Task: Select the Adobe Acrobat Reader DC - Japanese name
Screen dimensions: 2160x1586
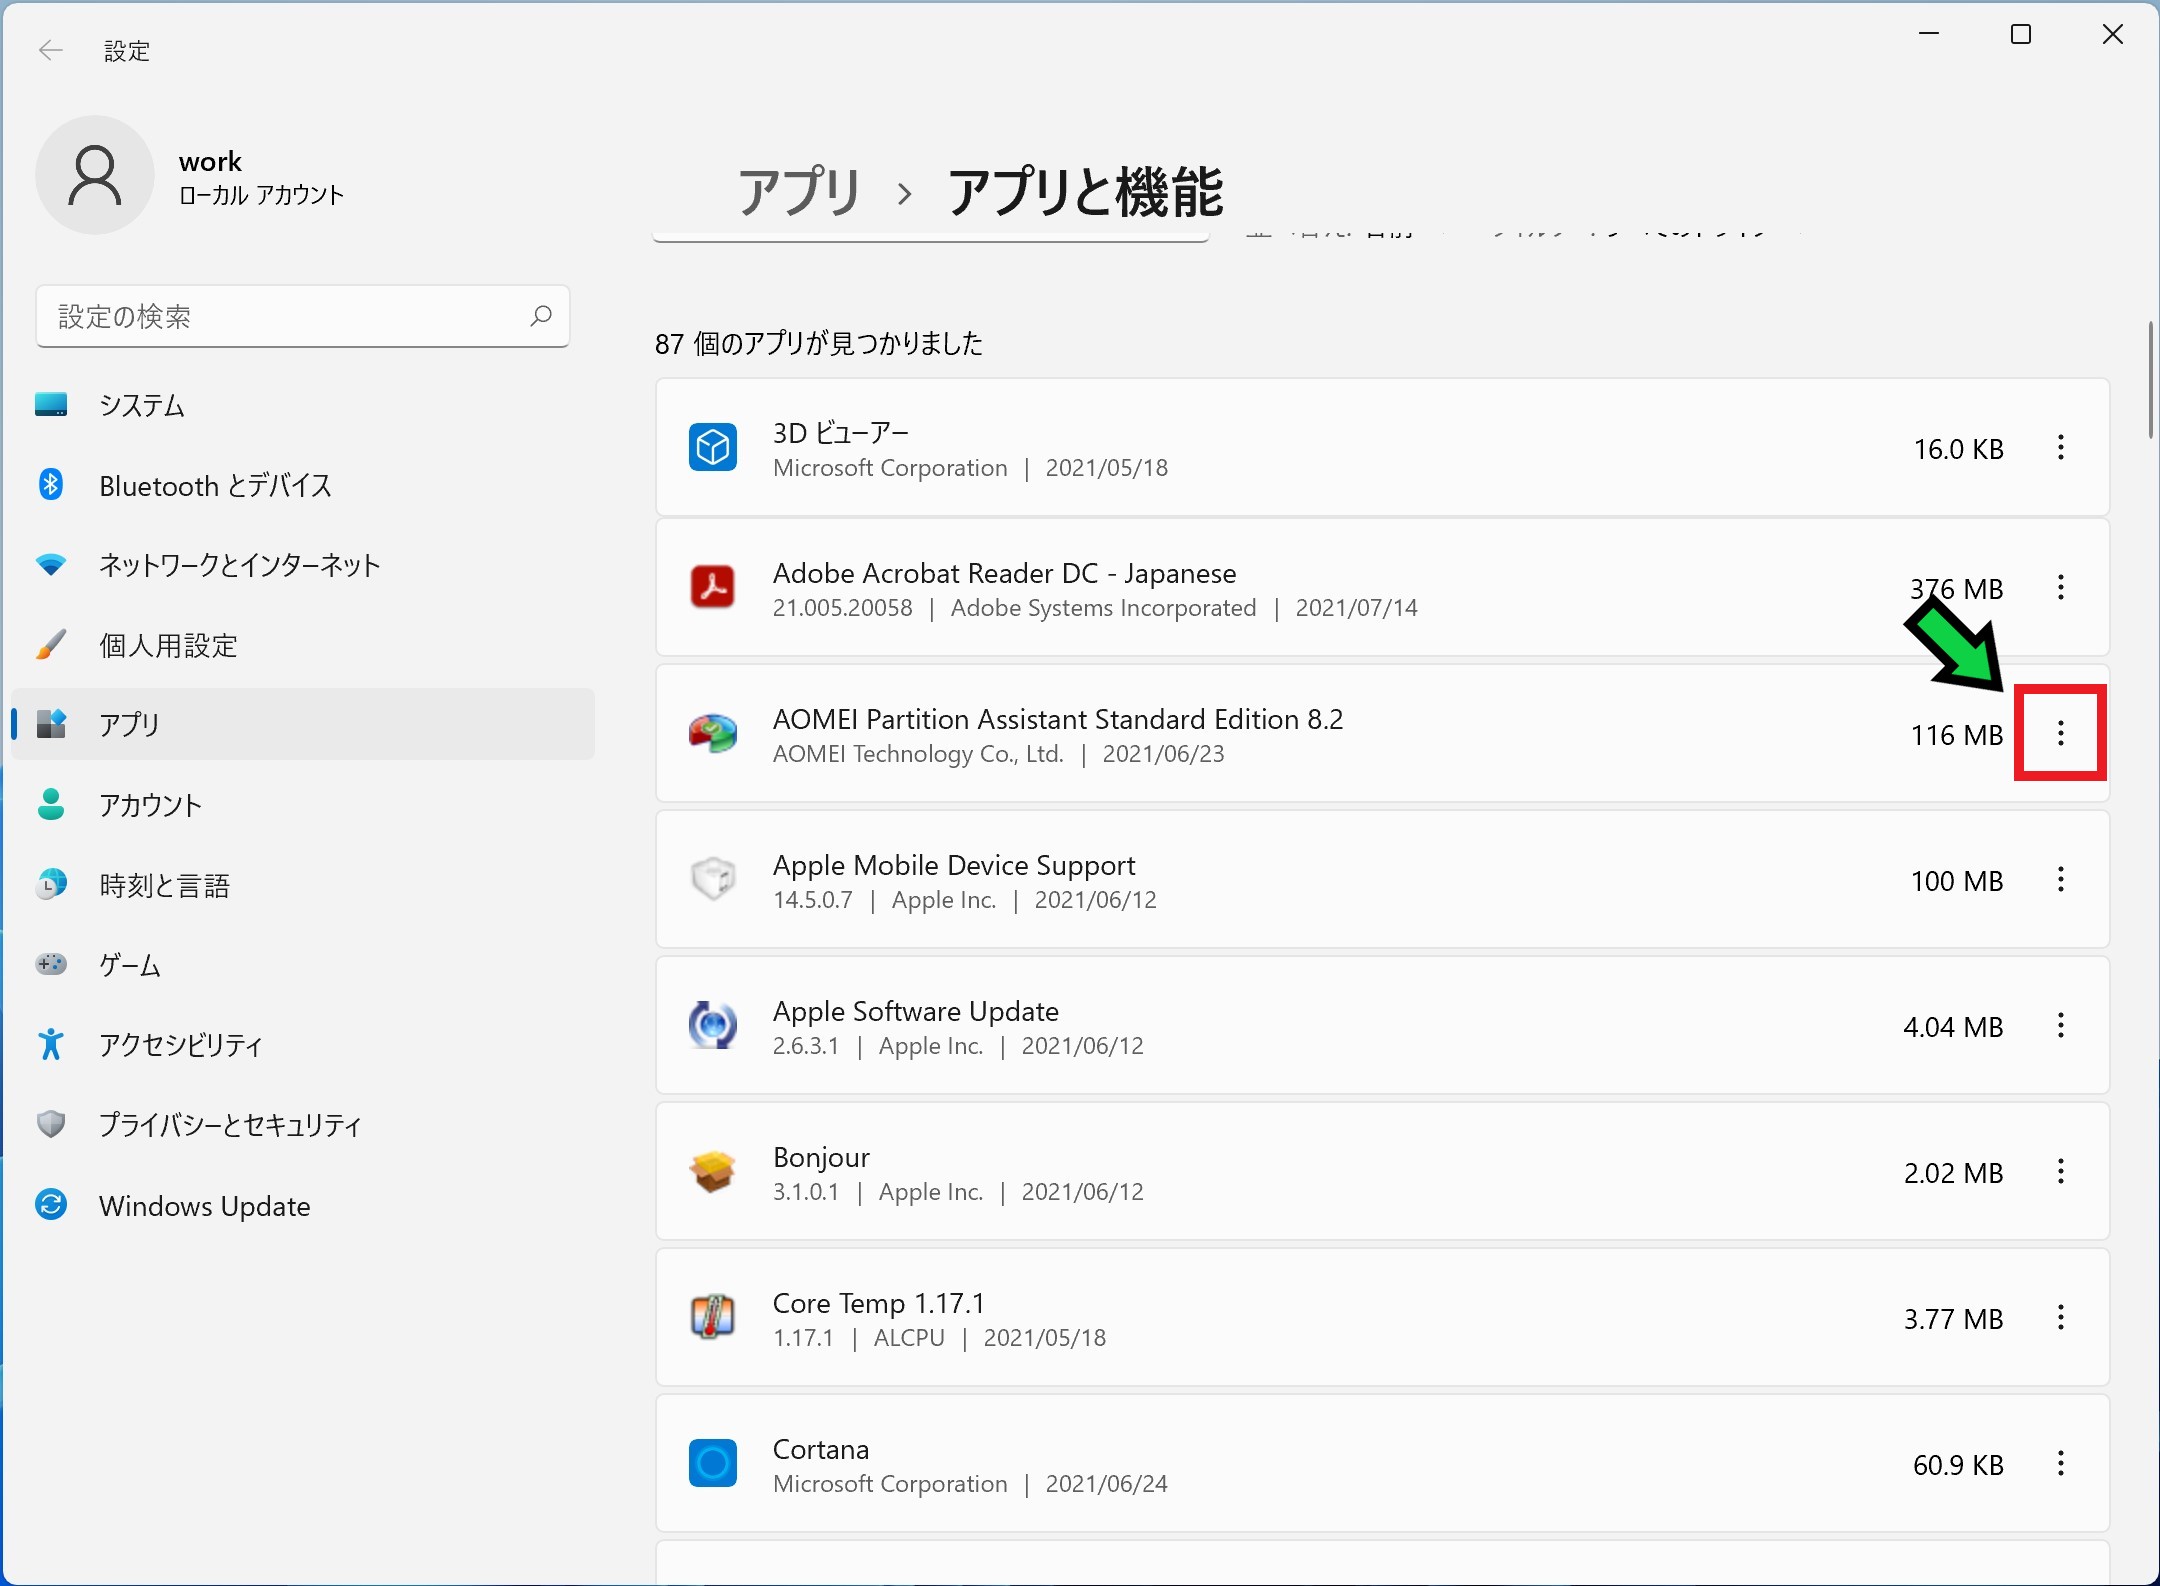Action: [1004, 573]
